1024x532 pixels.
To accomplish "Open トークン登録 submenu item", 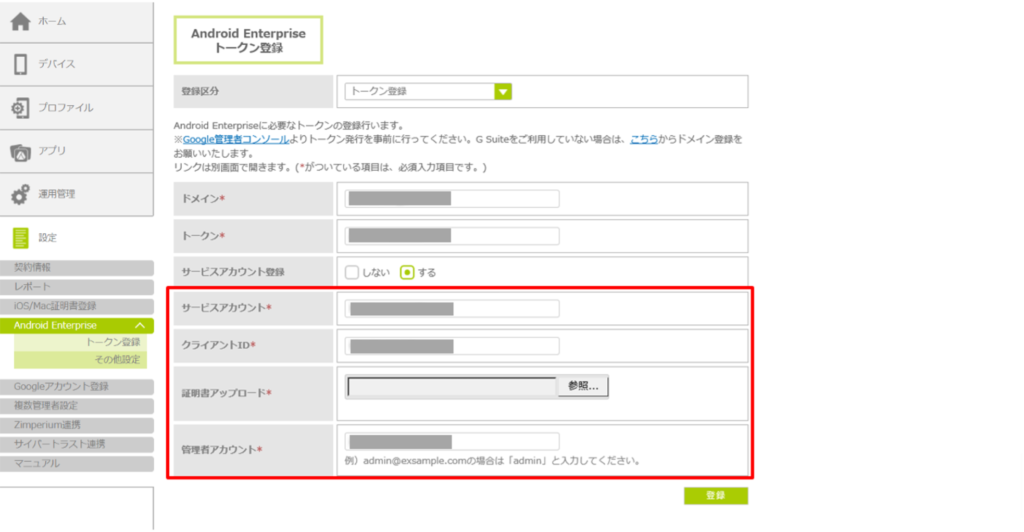I will [x=116, y=342].
